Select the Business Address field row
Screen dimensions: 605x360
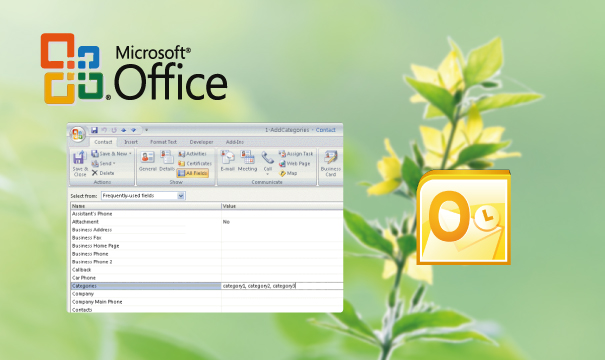207,230
